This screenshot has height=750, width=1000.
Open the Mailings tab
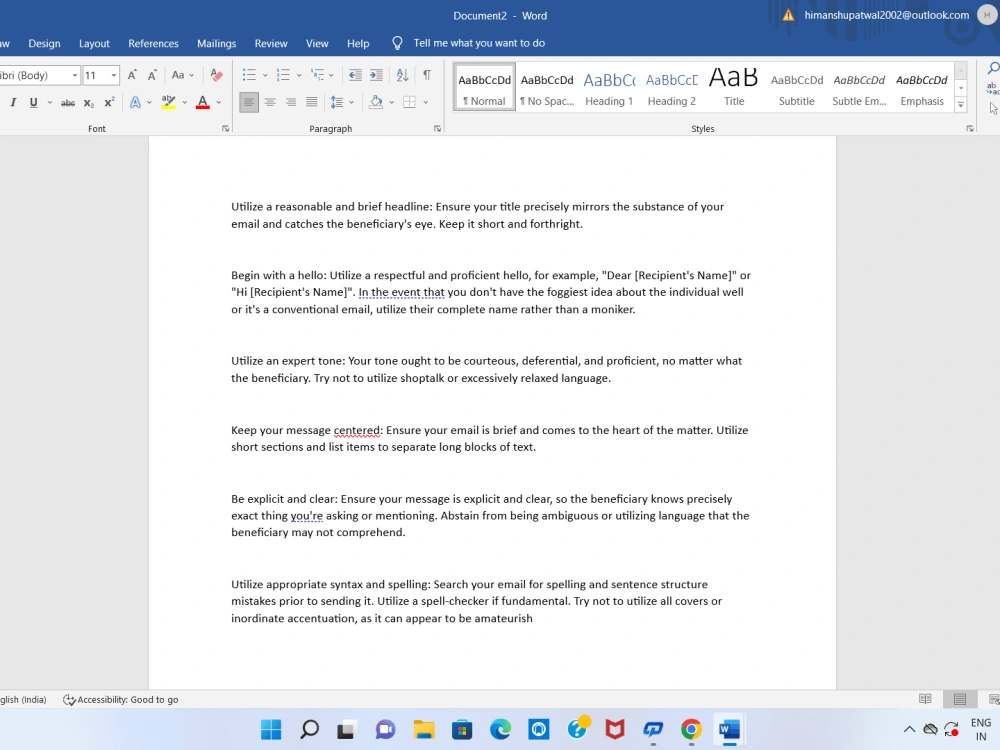pos(216,43)
